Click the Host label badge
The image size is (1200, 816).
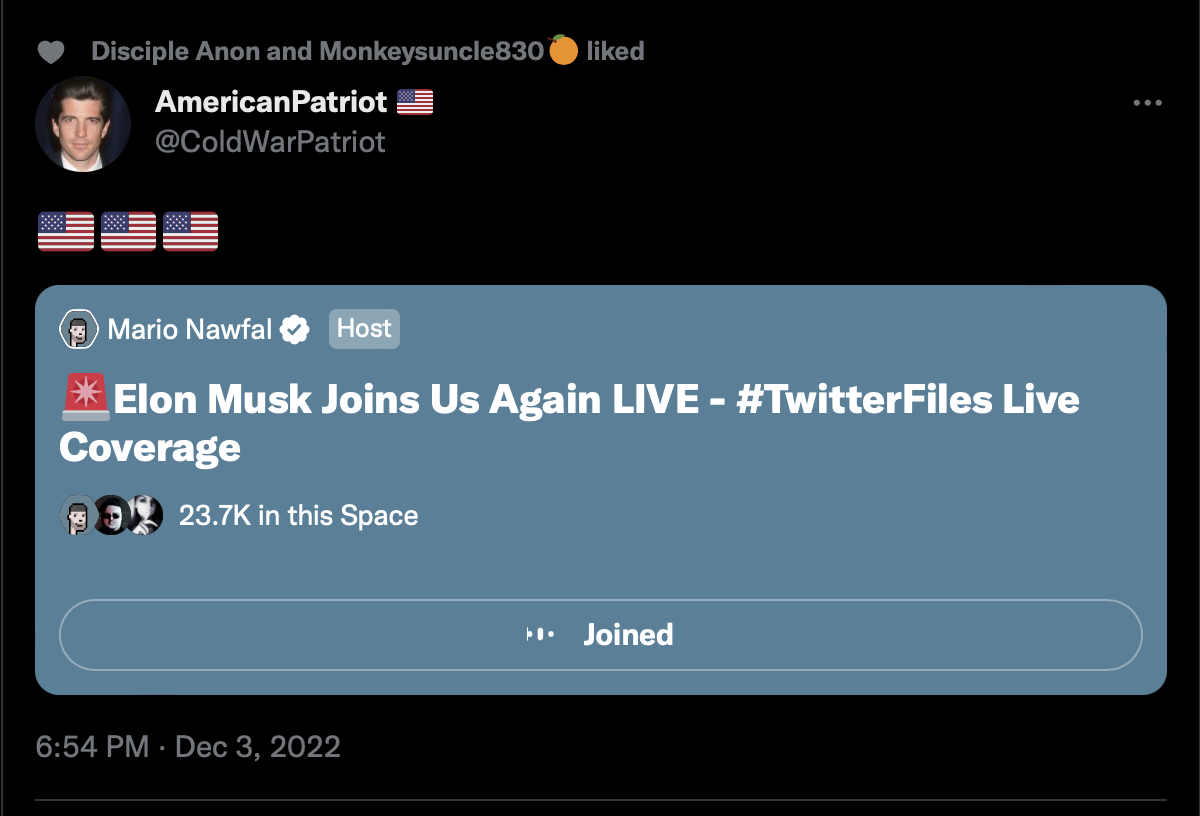364,329
